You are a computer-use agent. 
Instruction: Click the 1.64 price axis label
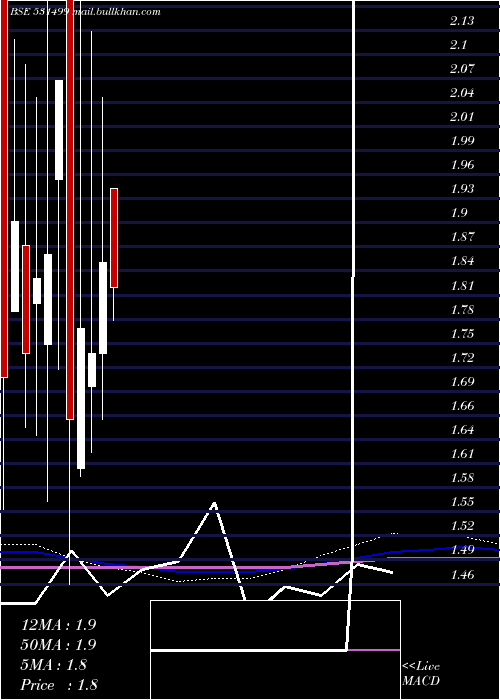(x=462, y=430)
